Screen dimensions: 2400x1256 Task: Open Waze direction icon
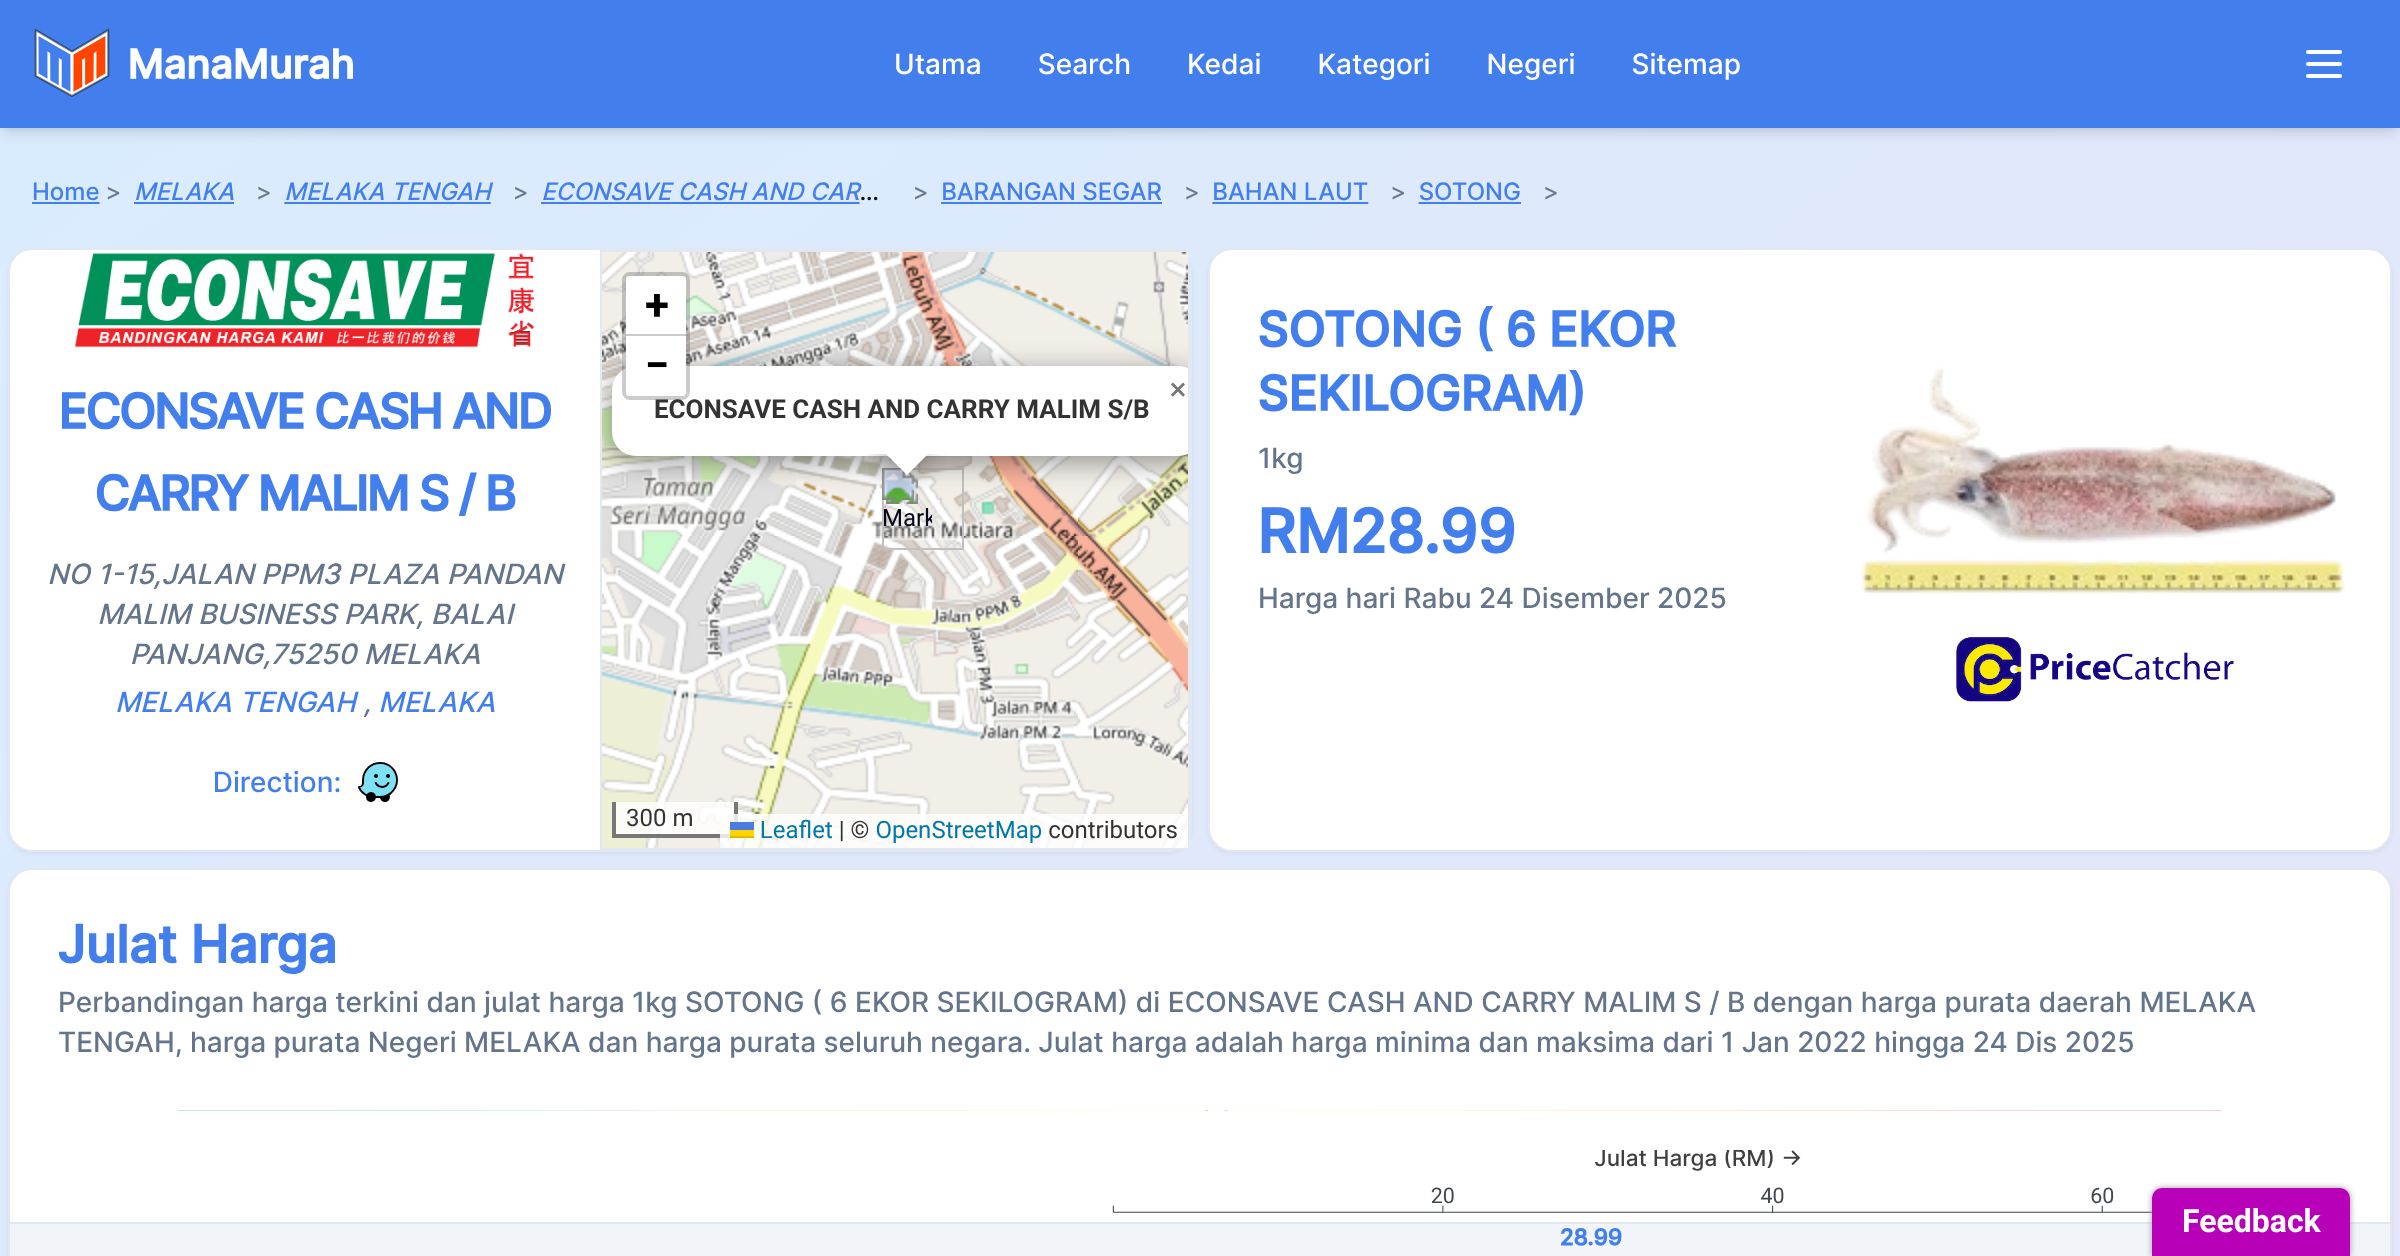tap(378, 782)
